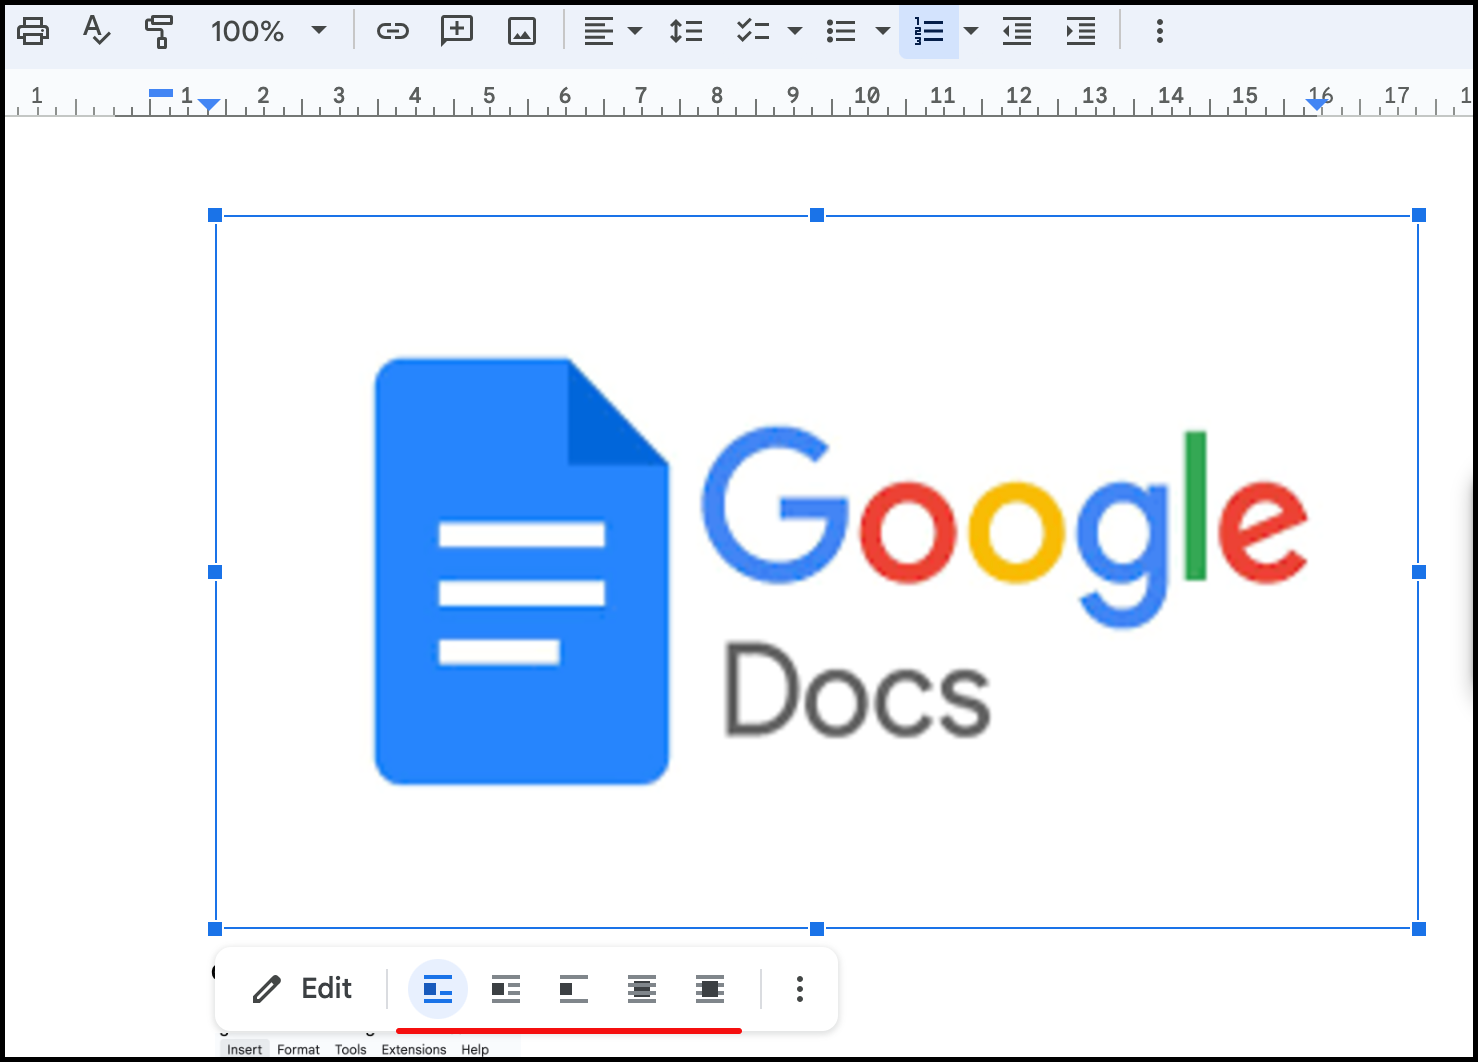The image size is (1478, 1062).
Task: Click the left indent ruler marker
Action: pyautogui.click(x=209, y=105)
